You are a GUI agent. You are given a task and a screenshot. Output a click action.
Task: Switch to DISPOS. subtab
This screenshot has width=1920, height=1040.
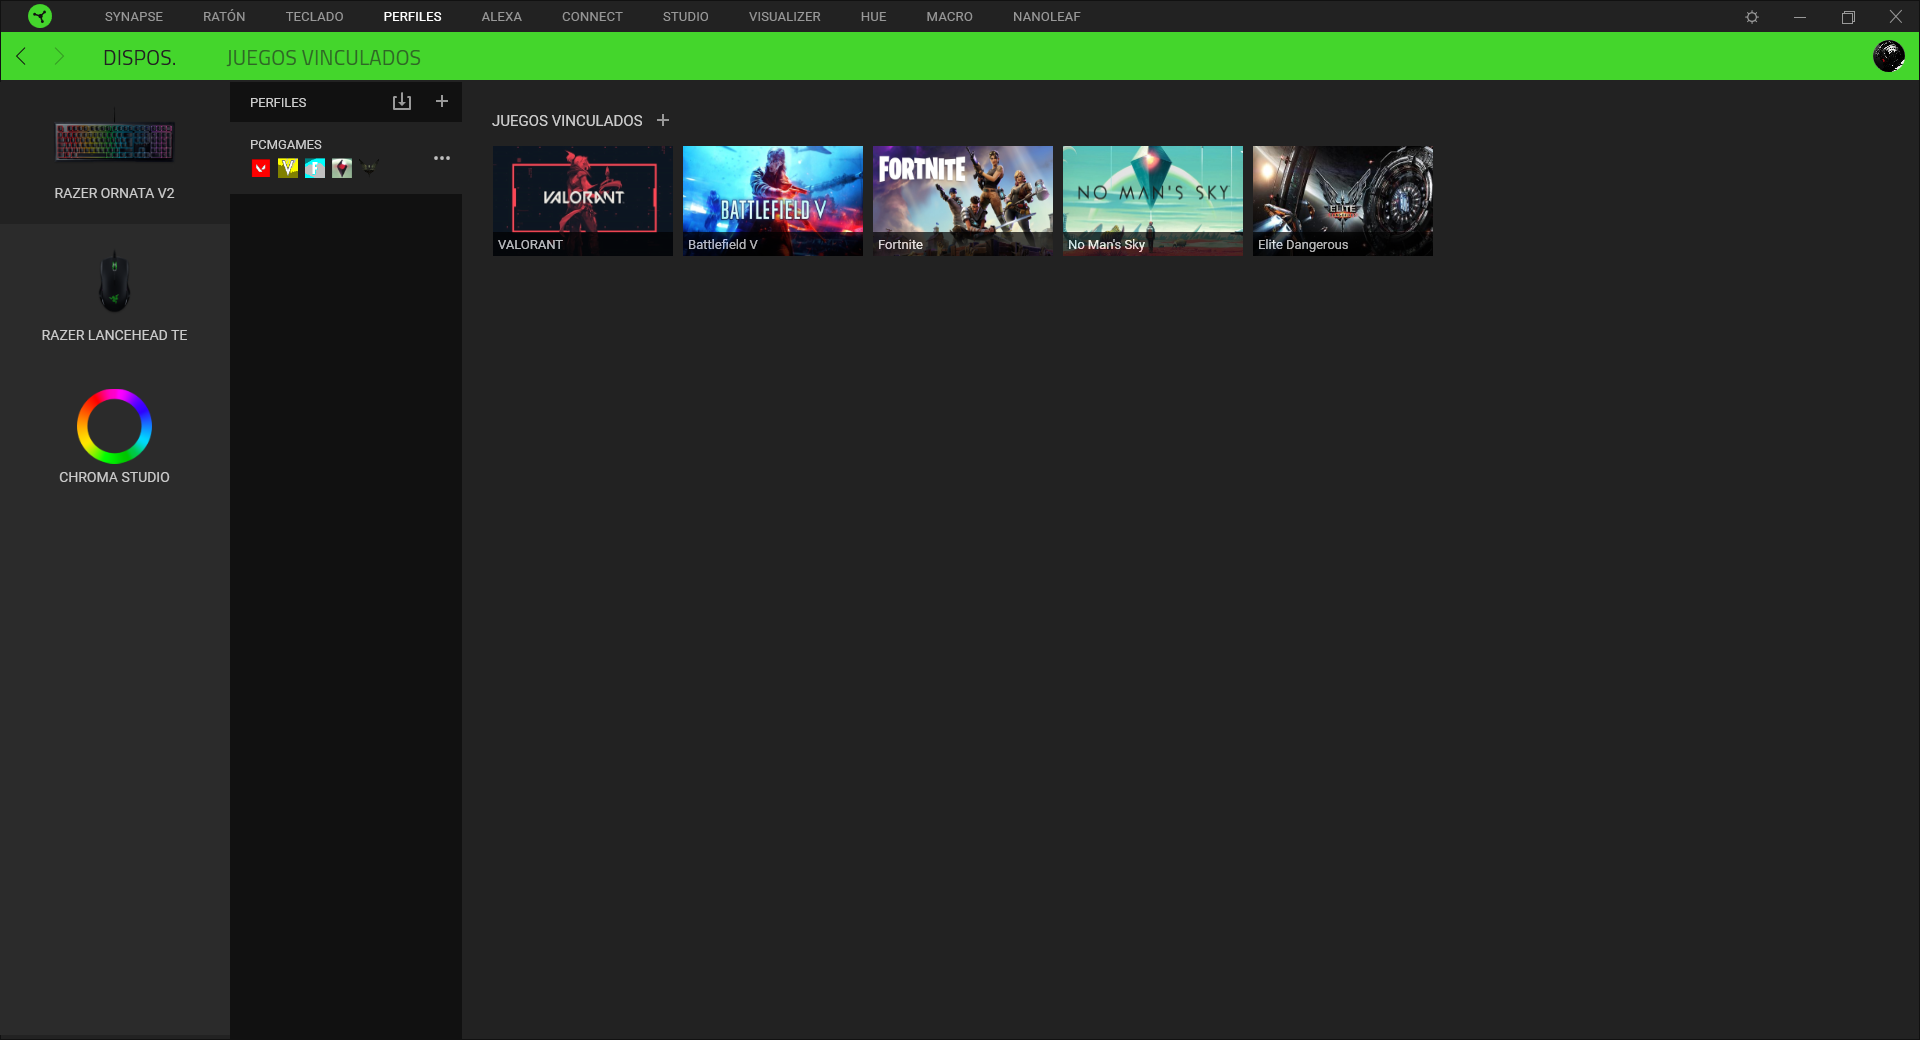139,58
